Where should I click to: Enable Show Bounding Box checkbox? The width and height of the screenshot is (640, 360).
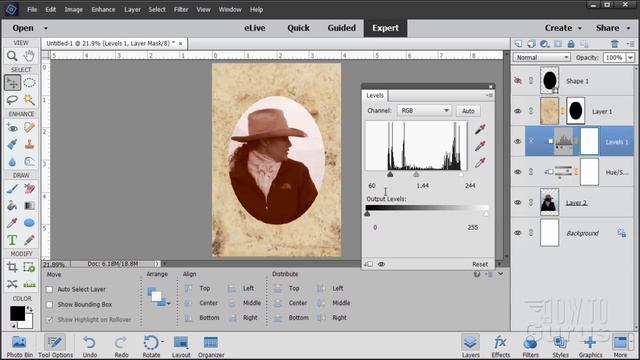tap(50, 304)
